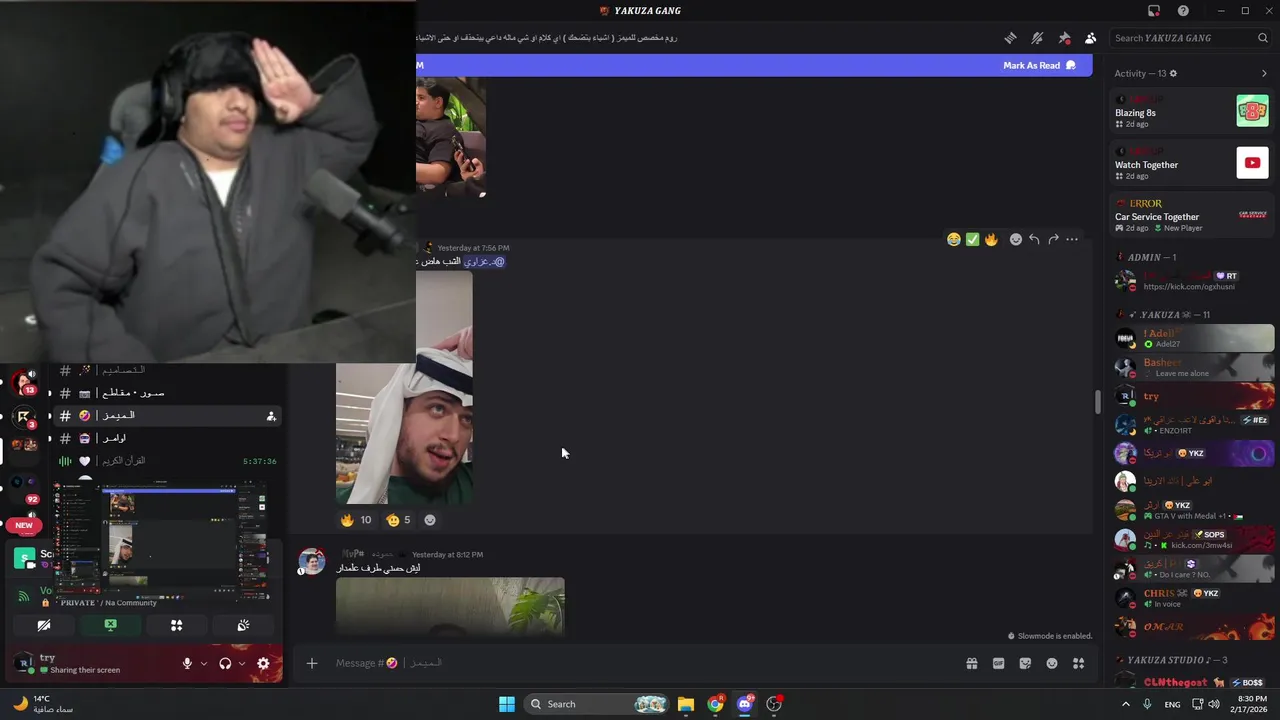1280x720 pixels.
Task: Mute the microphone in user panel
Action: pos(187,663)
